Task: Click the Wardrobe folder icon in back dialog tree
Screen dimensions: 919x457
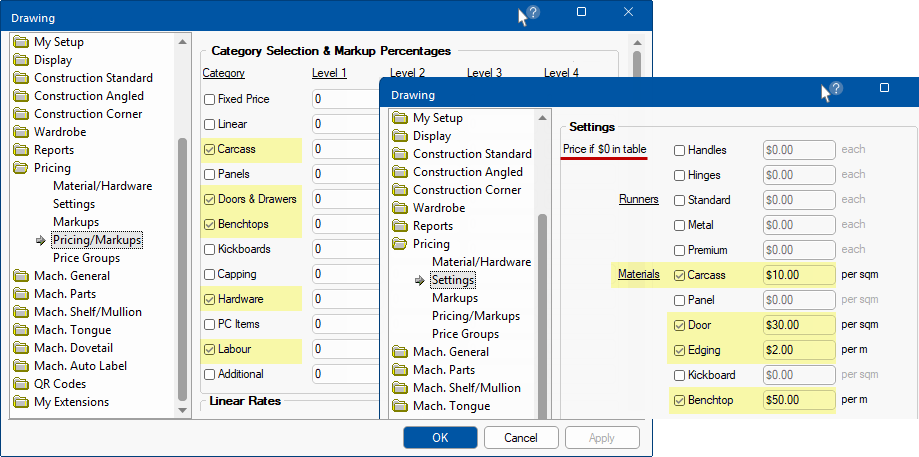Action: tap(21, 132)
